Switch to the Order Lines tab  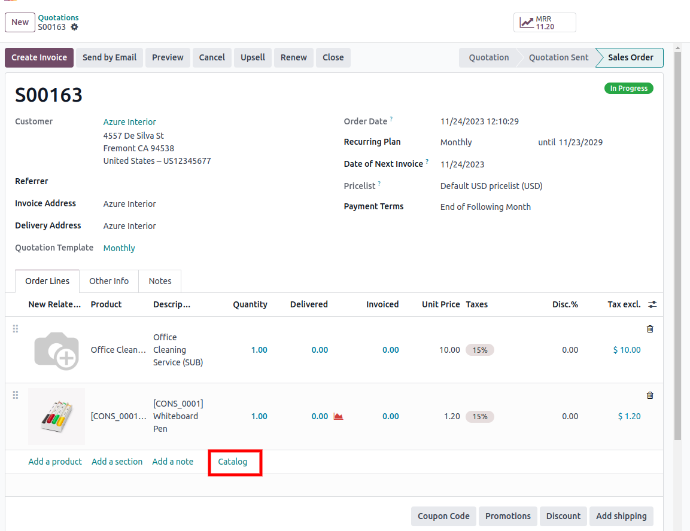[x=47, y=281]
